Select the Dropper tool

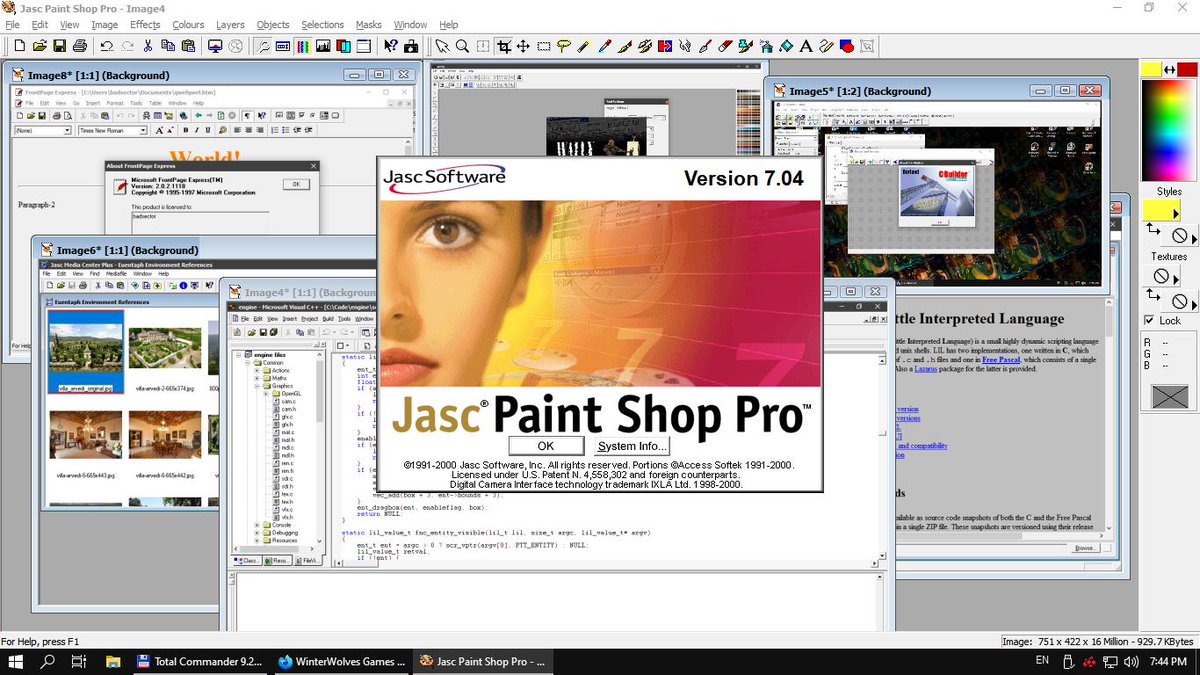click(x=604, y=46)
